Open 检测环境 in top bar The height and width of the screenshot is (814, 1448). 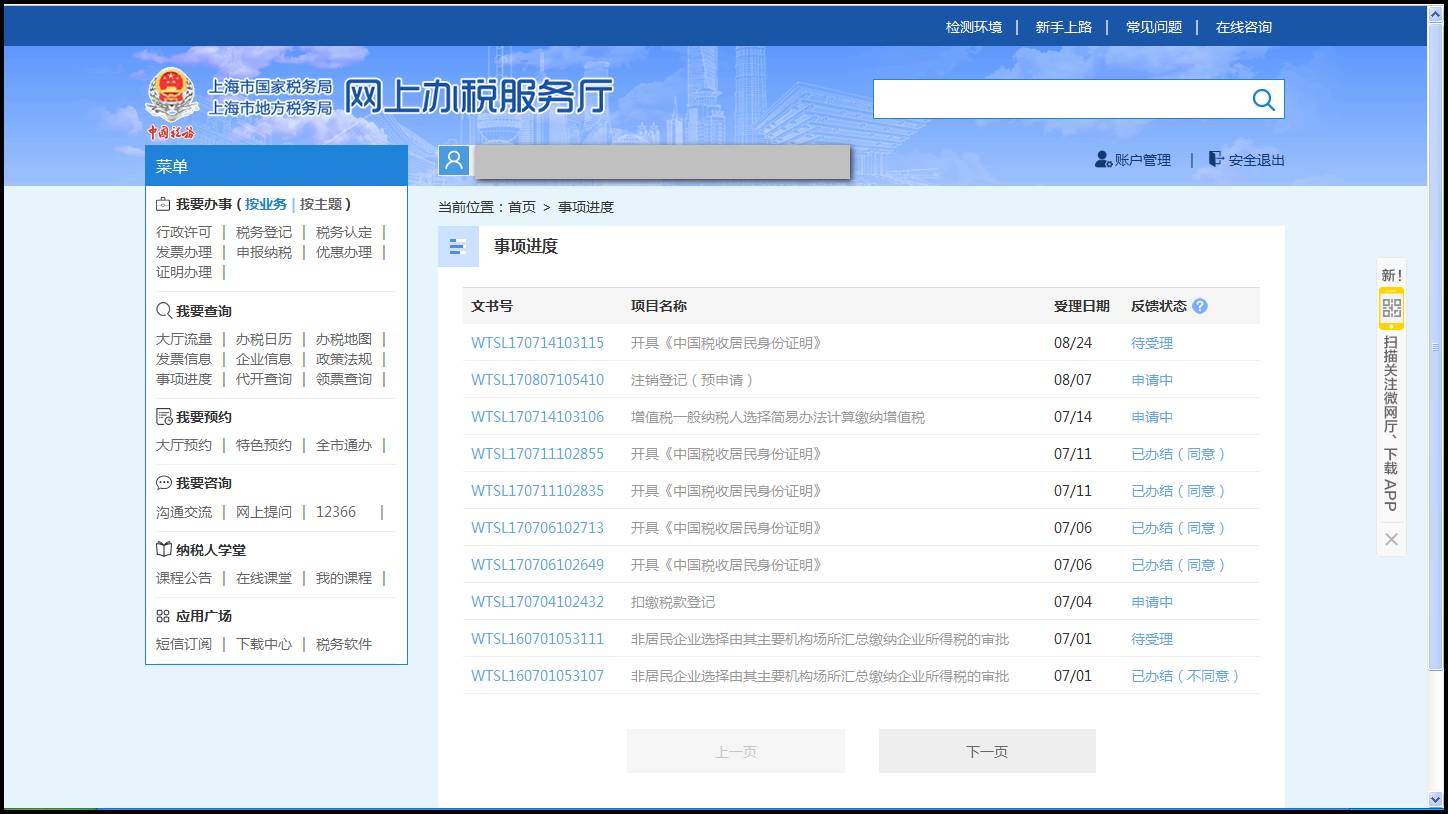click(974, 27)
